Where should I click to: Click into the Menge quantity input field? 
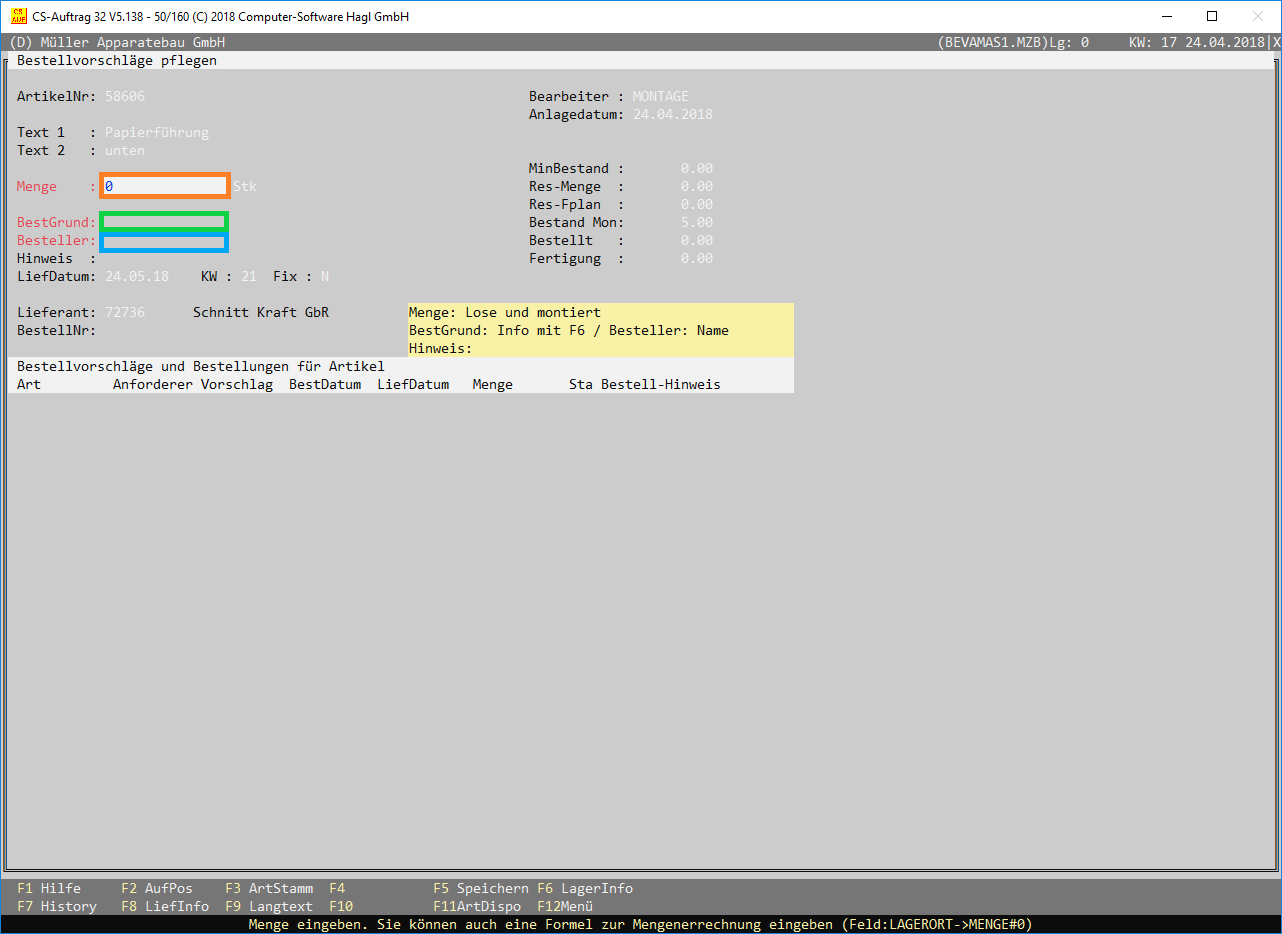[x=165, y=186]
